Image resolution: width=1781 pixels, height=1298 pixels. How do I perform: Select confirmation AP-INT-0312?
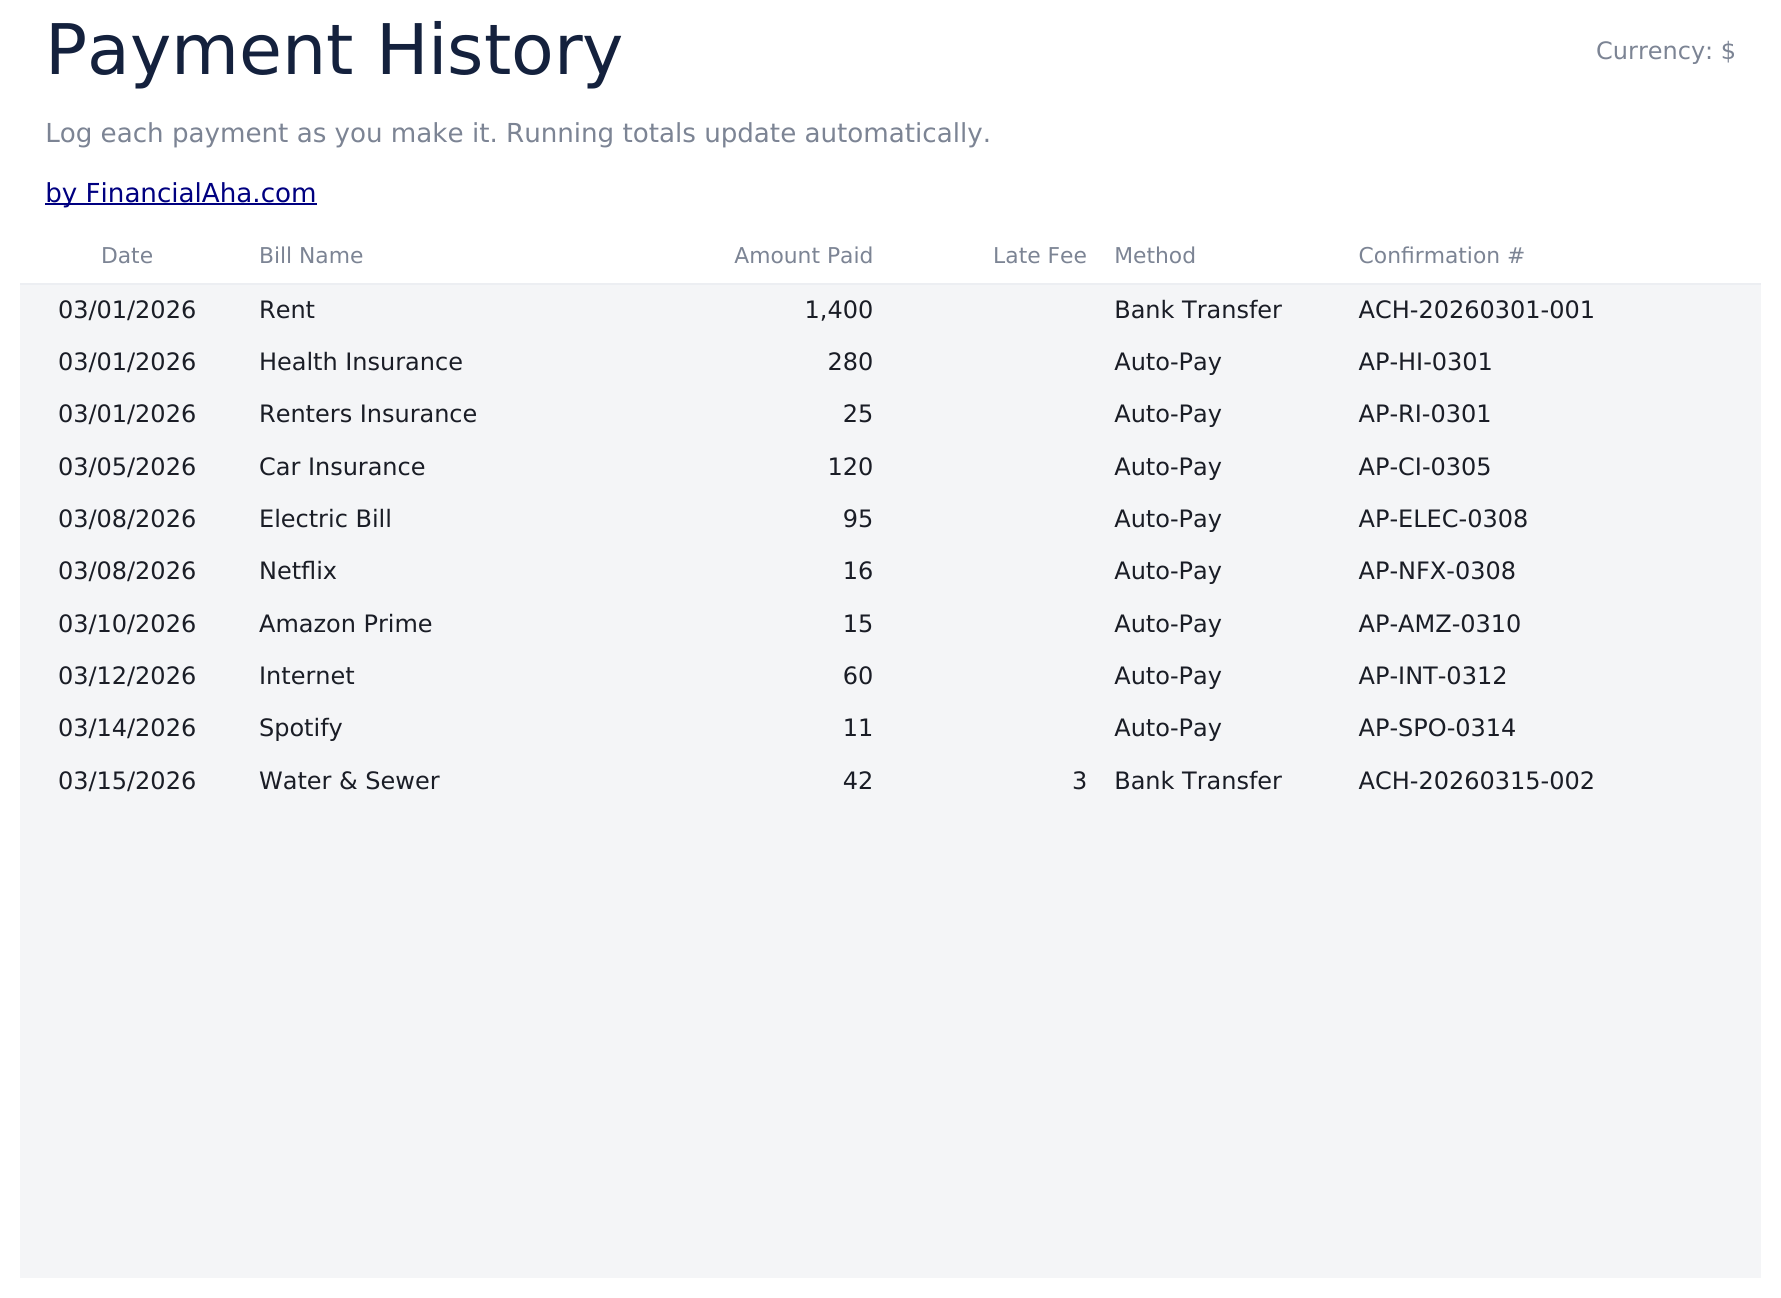tap(1432, 676)
